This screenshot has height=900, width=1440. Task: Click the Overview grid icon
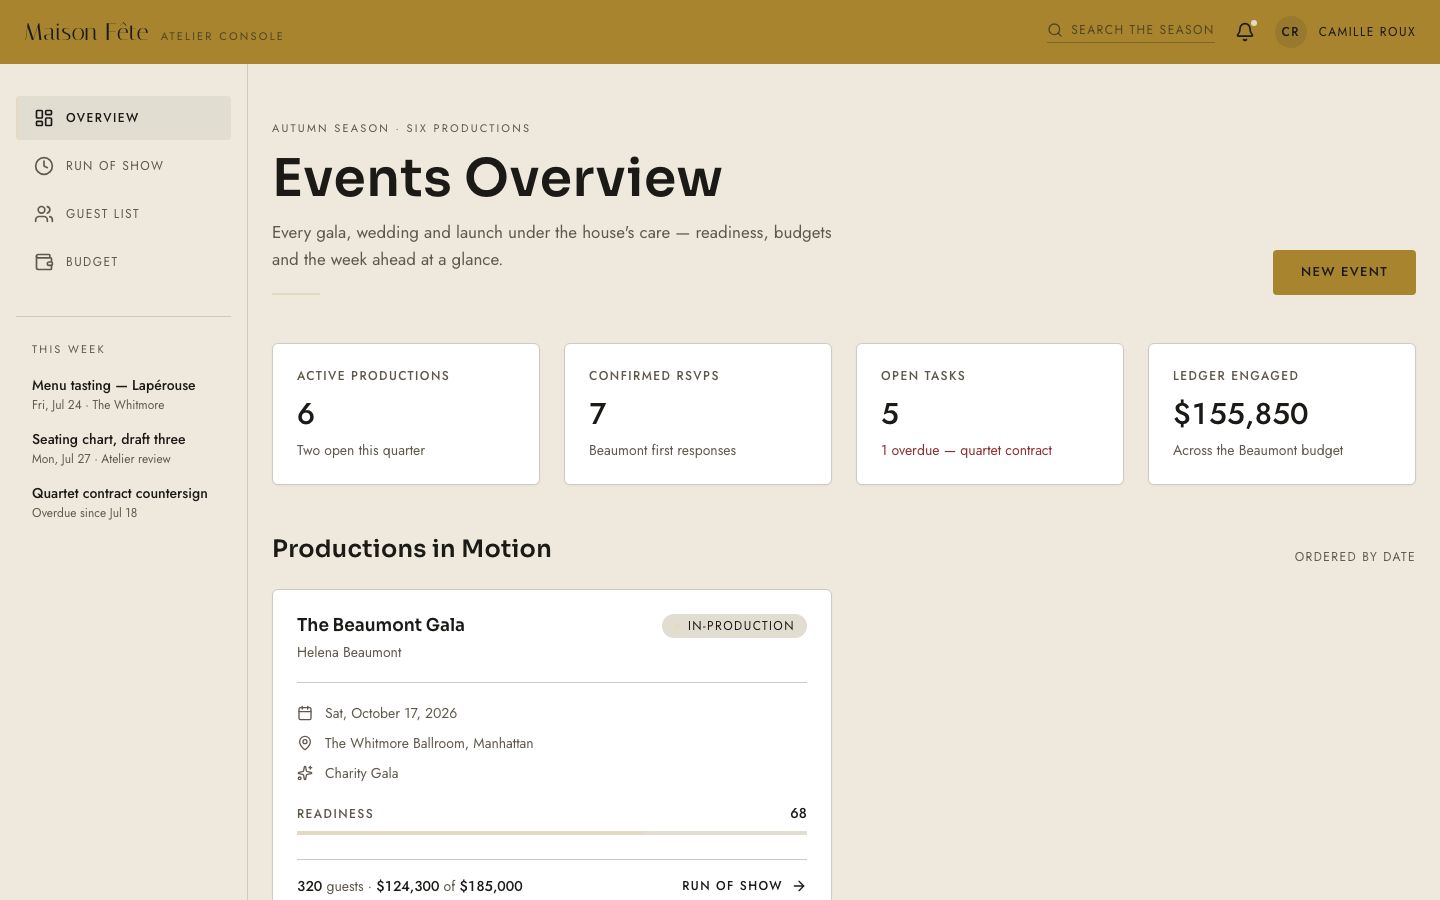[x=44, y=118]
